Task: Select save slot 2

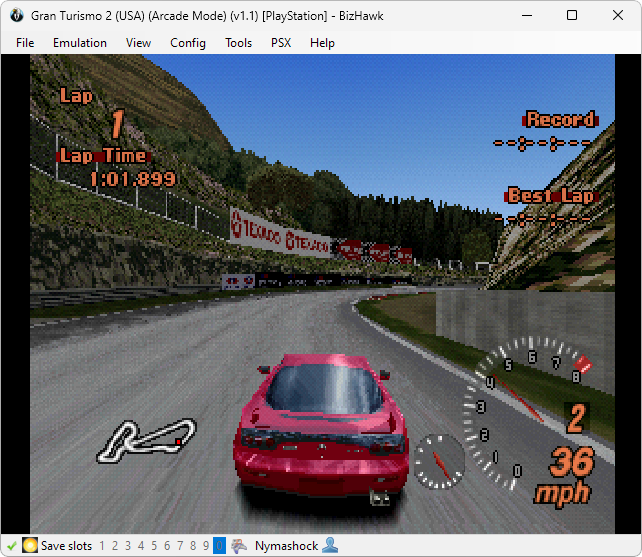Action: 115,546
